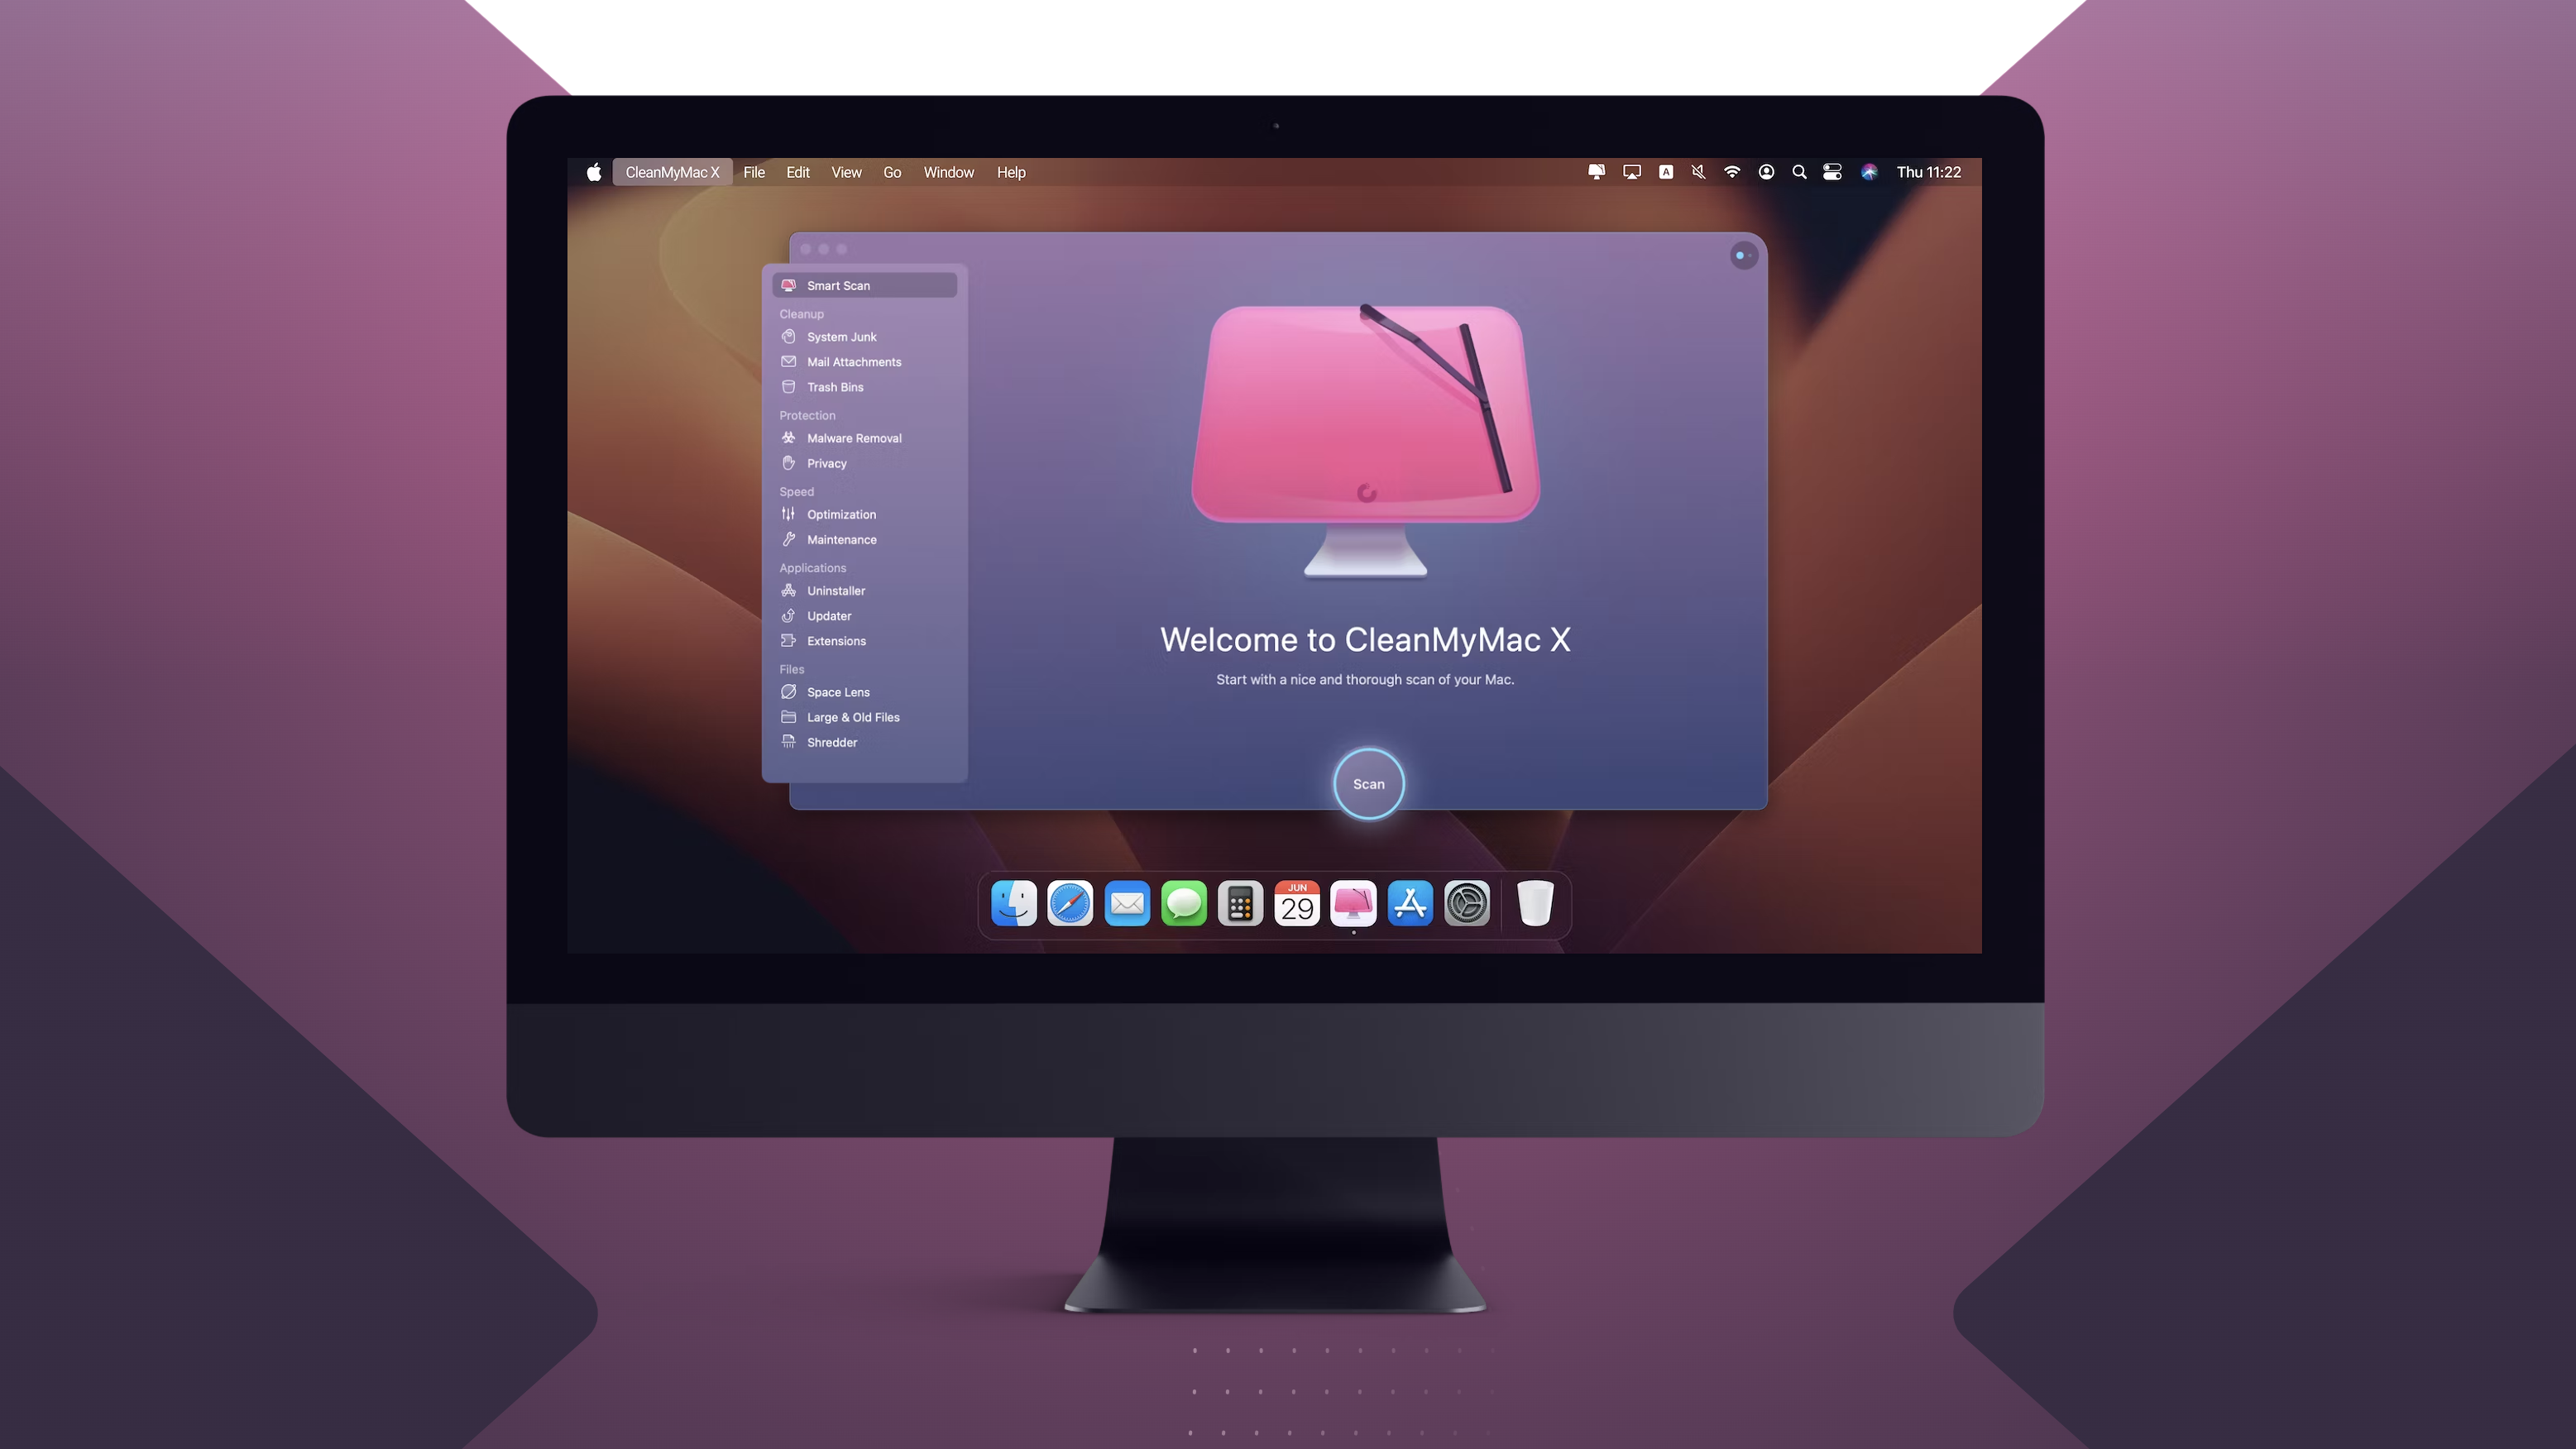Toggle the Large & Old Files view
Viewport: 2576px width, 1449px height.
pos(853,716)
